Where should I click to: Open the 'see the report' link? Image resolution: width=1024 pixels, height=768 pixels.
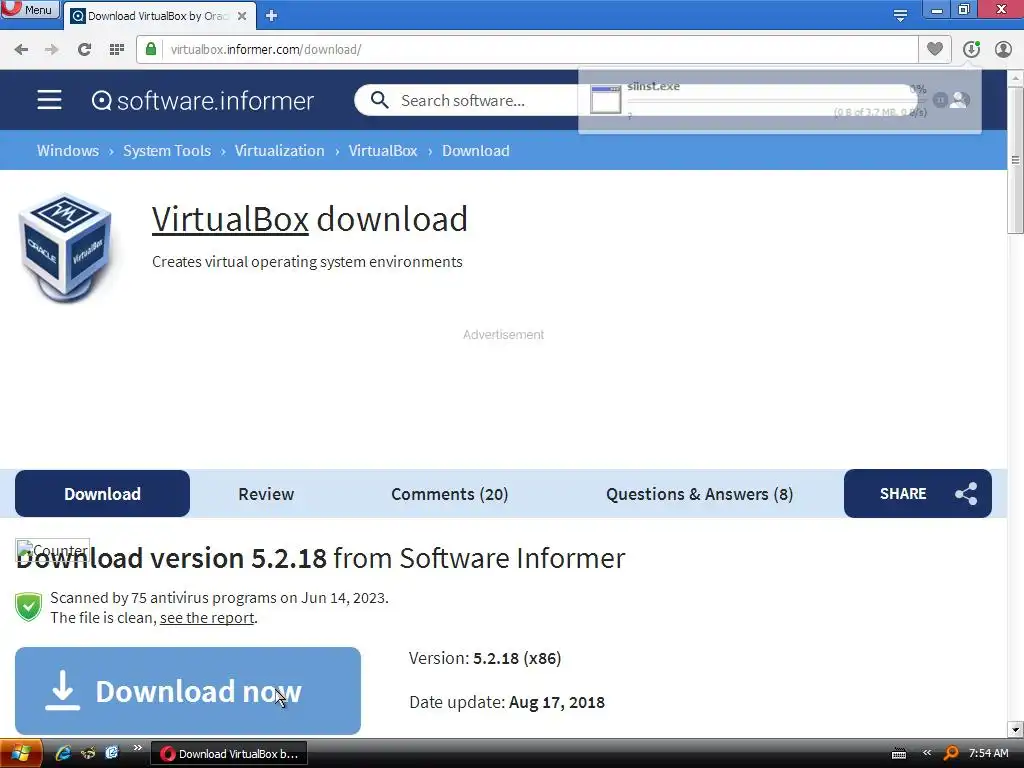point(207,618)
